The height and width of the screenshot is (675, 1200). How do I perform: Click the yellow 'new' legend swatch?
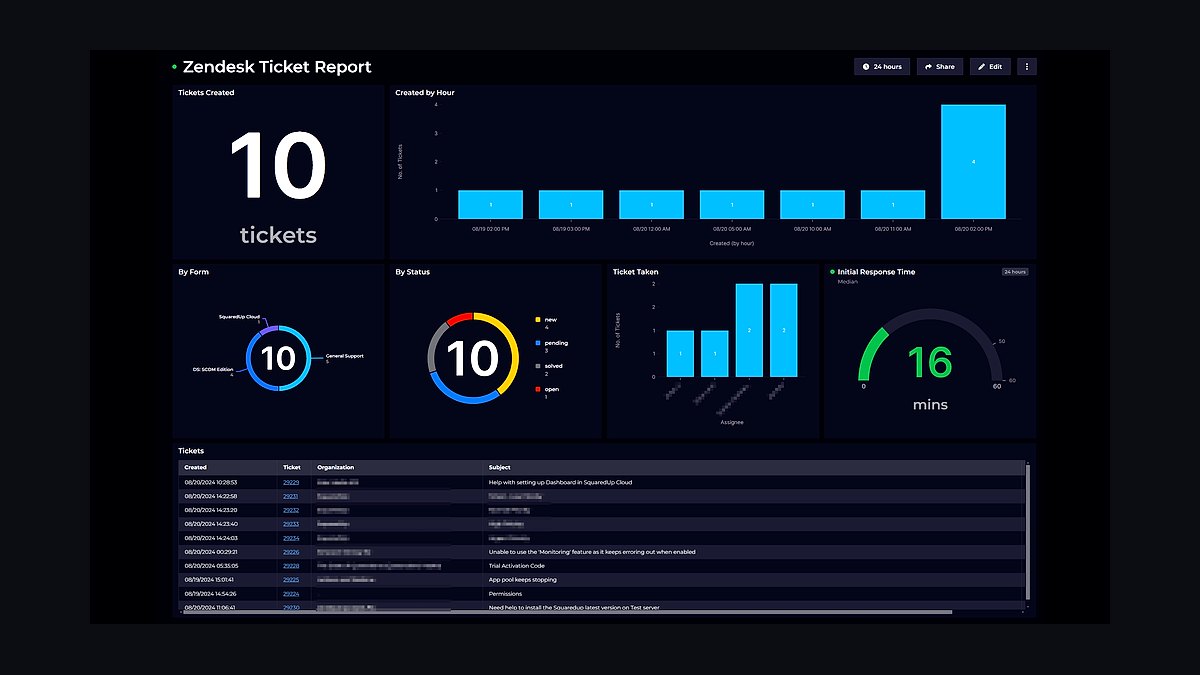(x=538, y=320)
